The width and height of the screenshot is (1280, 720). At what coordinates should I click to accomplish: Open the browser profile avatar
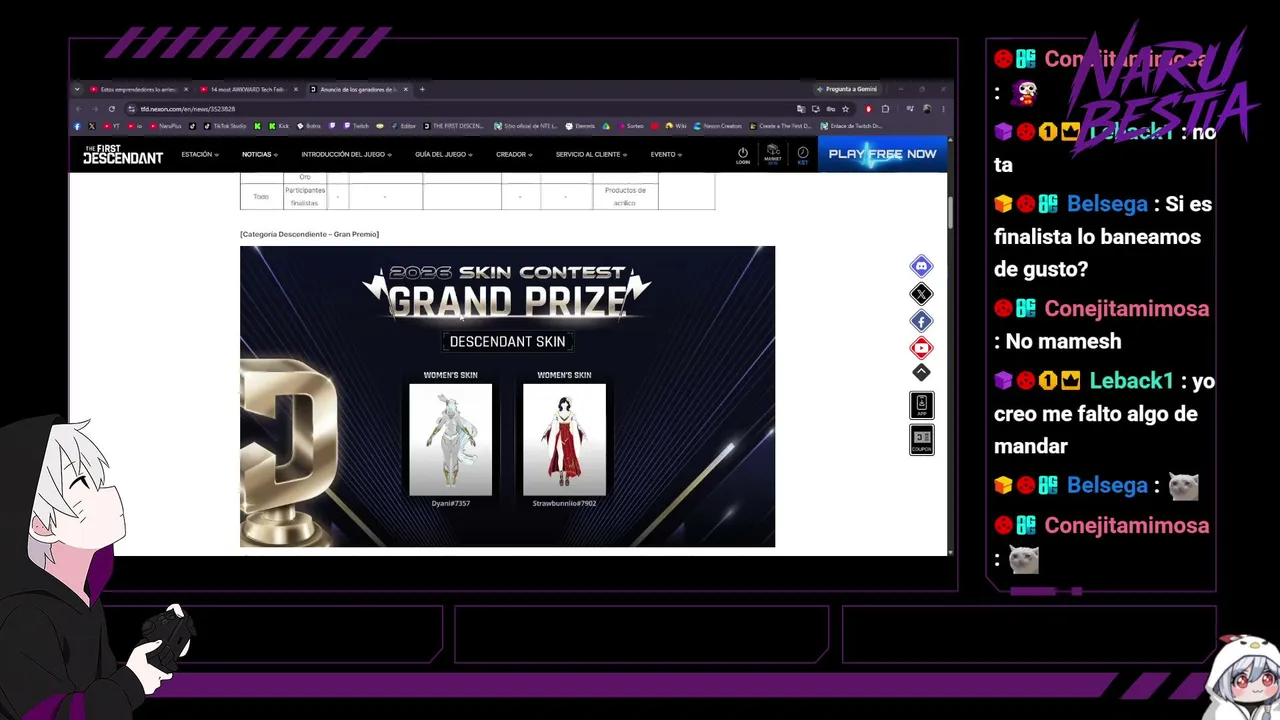(x=927, y=109)
